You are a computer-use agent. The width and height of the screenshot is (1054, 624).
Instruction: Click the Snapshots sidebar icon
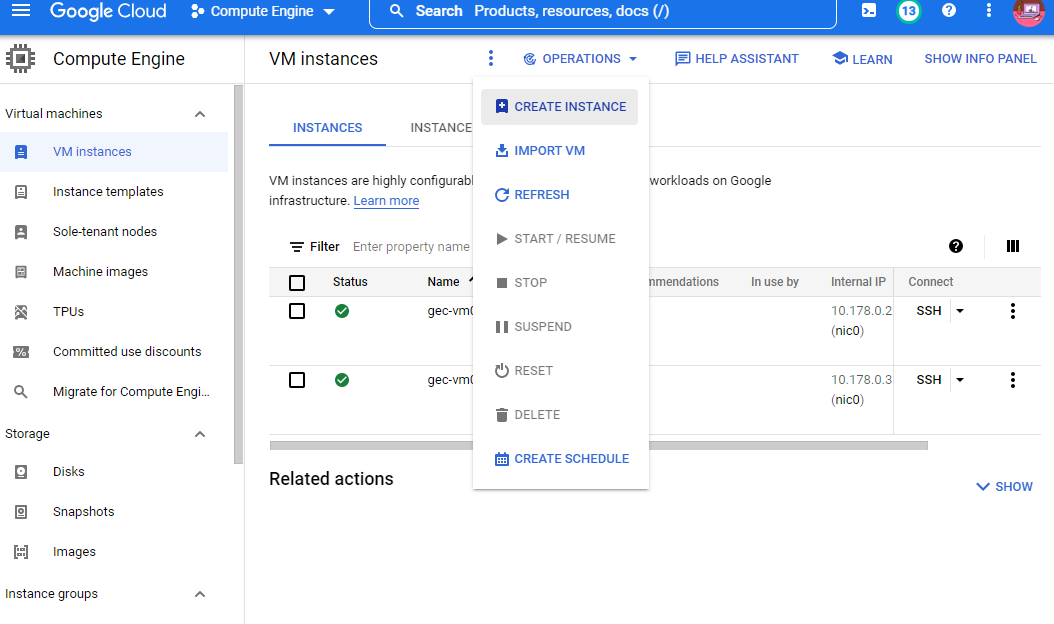(21, 512)
